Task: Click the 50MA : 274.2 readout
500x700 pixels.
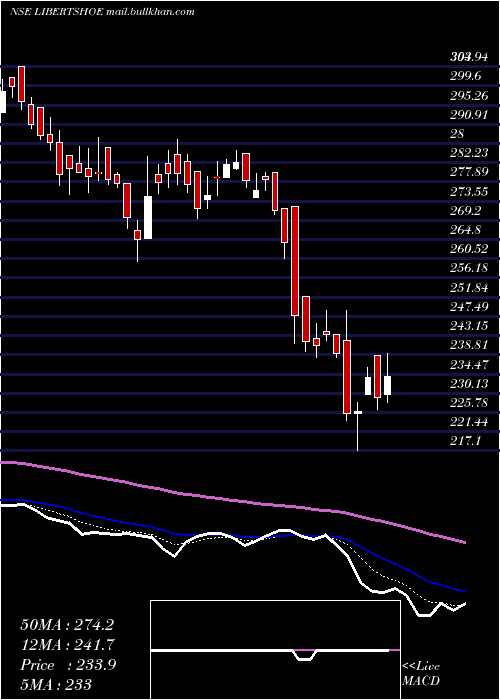Action: 67,624
